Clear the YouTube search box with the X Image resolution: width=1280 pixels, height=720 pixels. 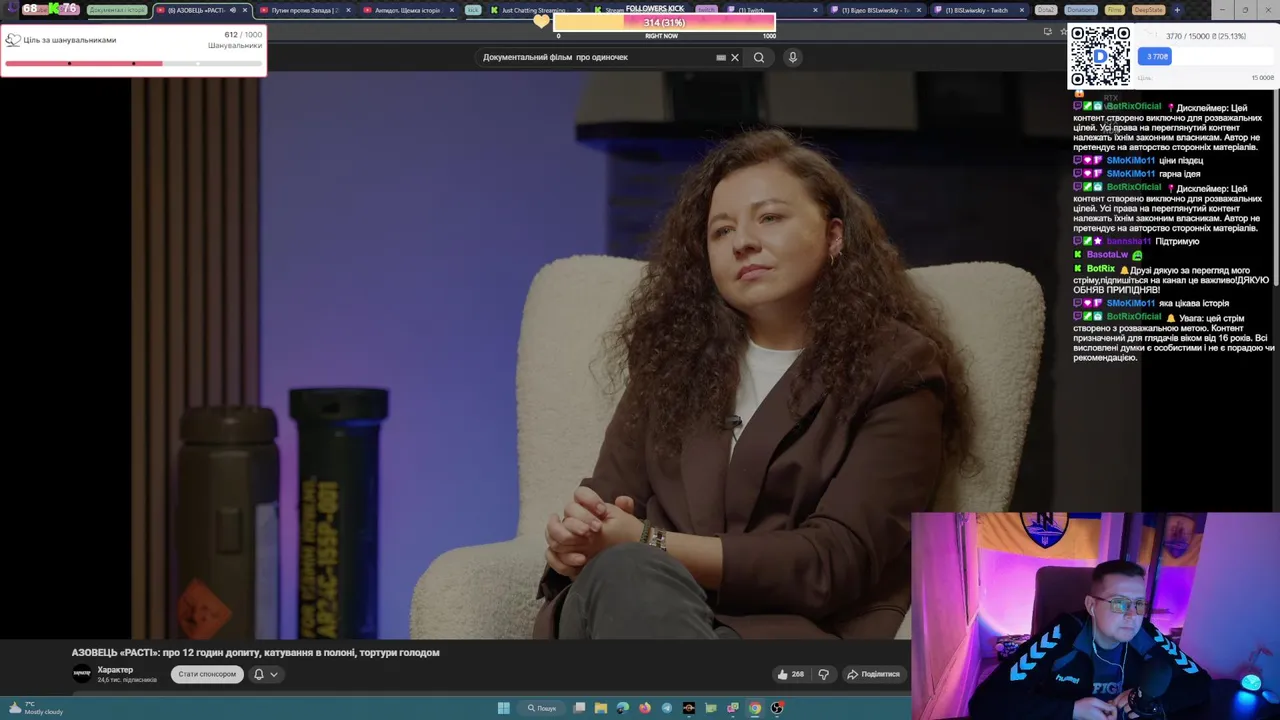735,57
